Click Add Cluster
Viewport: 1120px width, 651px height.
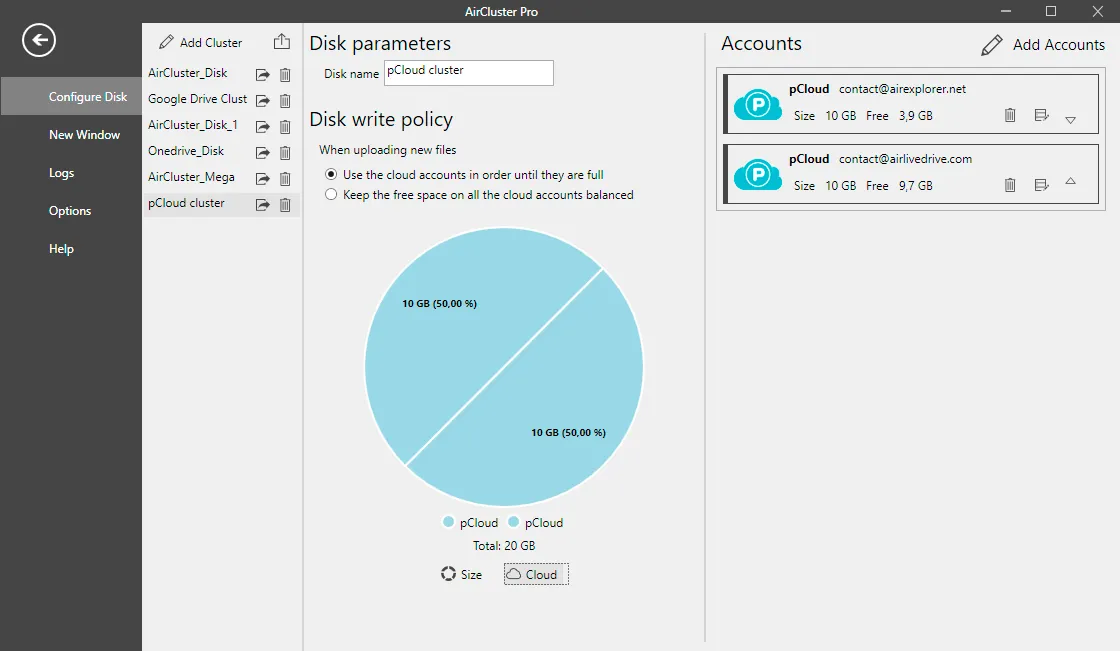(x=201, y=42)
